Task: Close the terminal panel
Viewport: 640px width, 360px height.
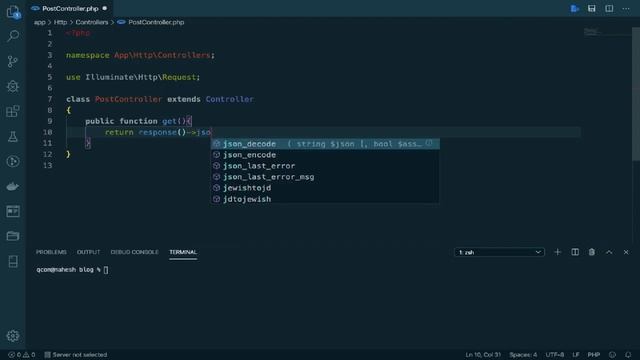Action: pyautogui.click(x=626, y=252)
